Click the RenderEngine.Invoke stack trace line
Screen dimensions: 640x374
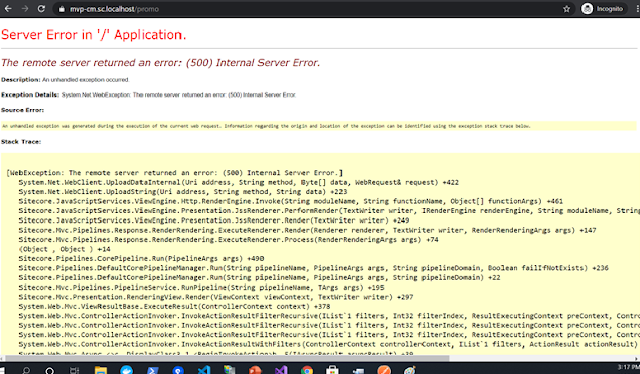tap(291, 201)
